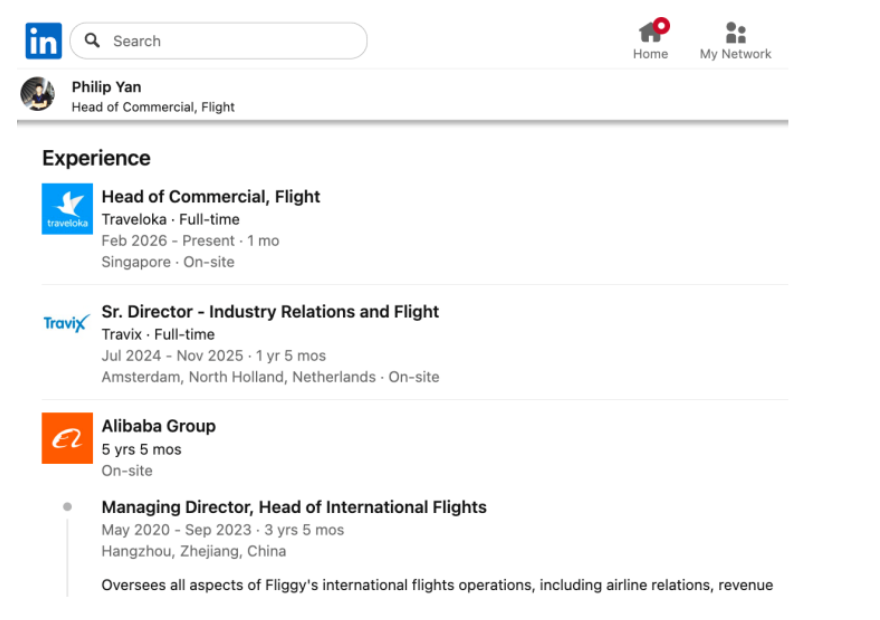Screen dimensions: 880x620
Task: Open the Alibaba Group company title
Action: (x=158, y=426)
